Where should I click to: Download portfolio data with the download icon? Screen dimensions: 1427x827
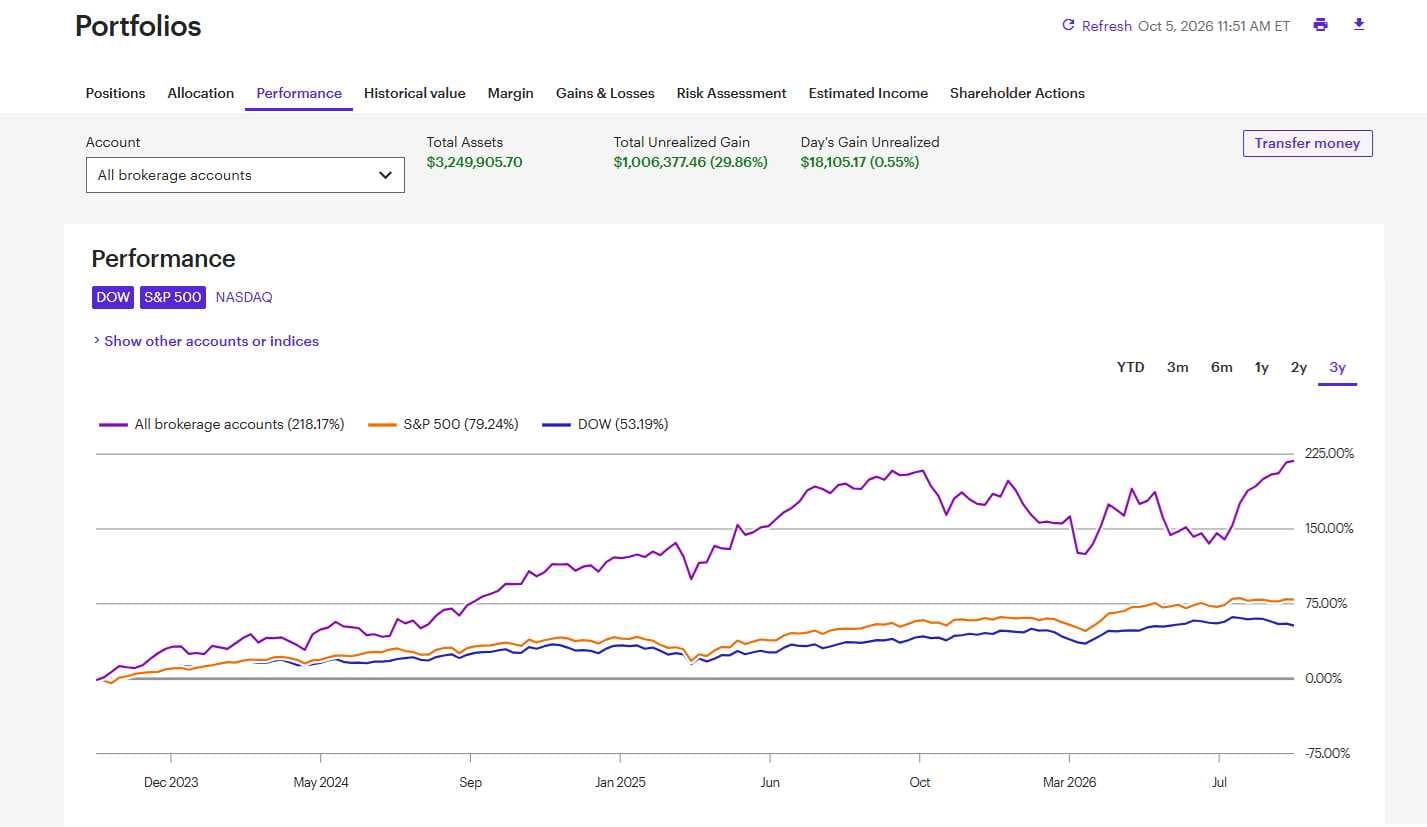click(x=1358, y=25)
